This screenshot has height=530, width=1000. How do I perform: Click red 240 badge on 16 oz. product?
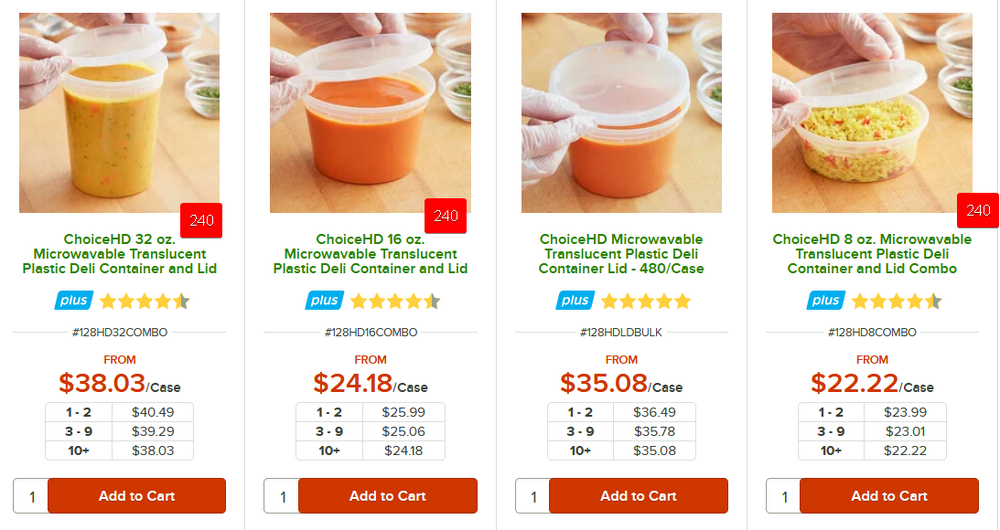(x=446, y=216)
